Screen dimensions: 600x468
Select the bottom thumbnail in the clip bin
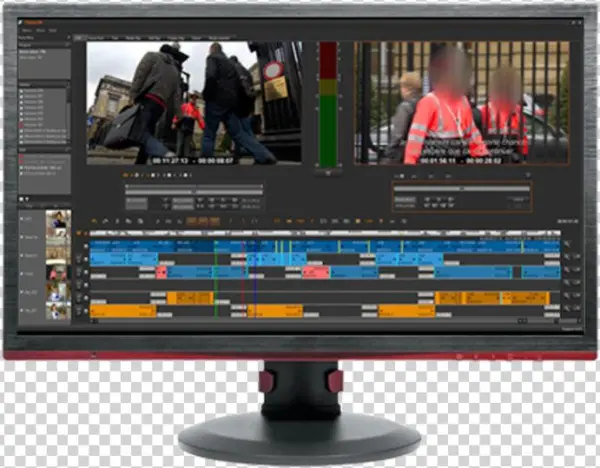58,311
